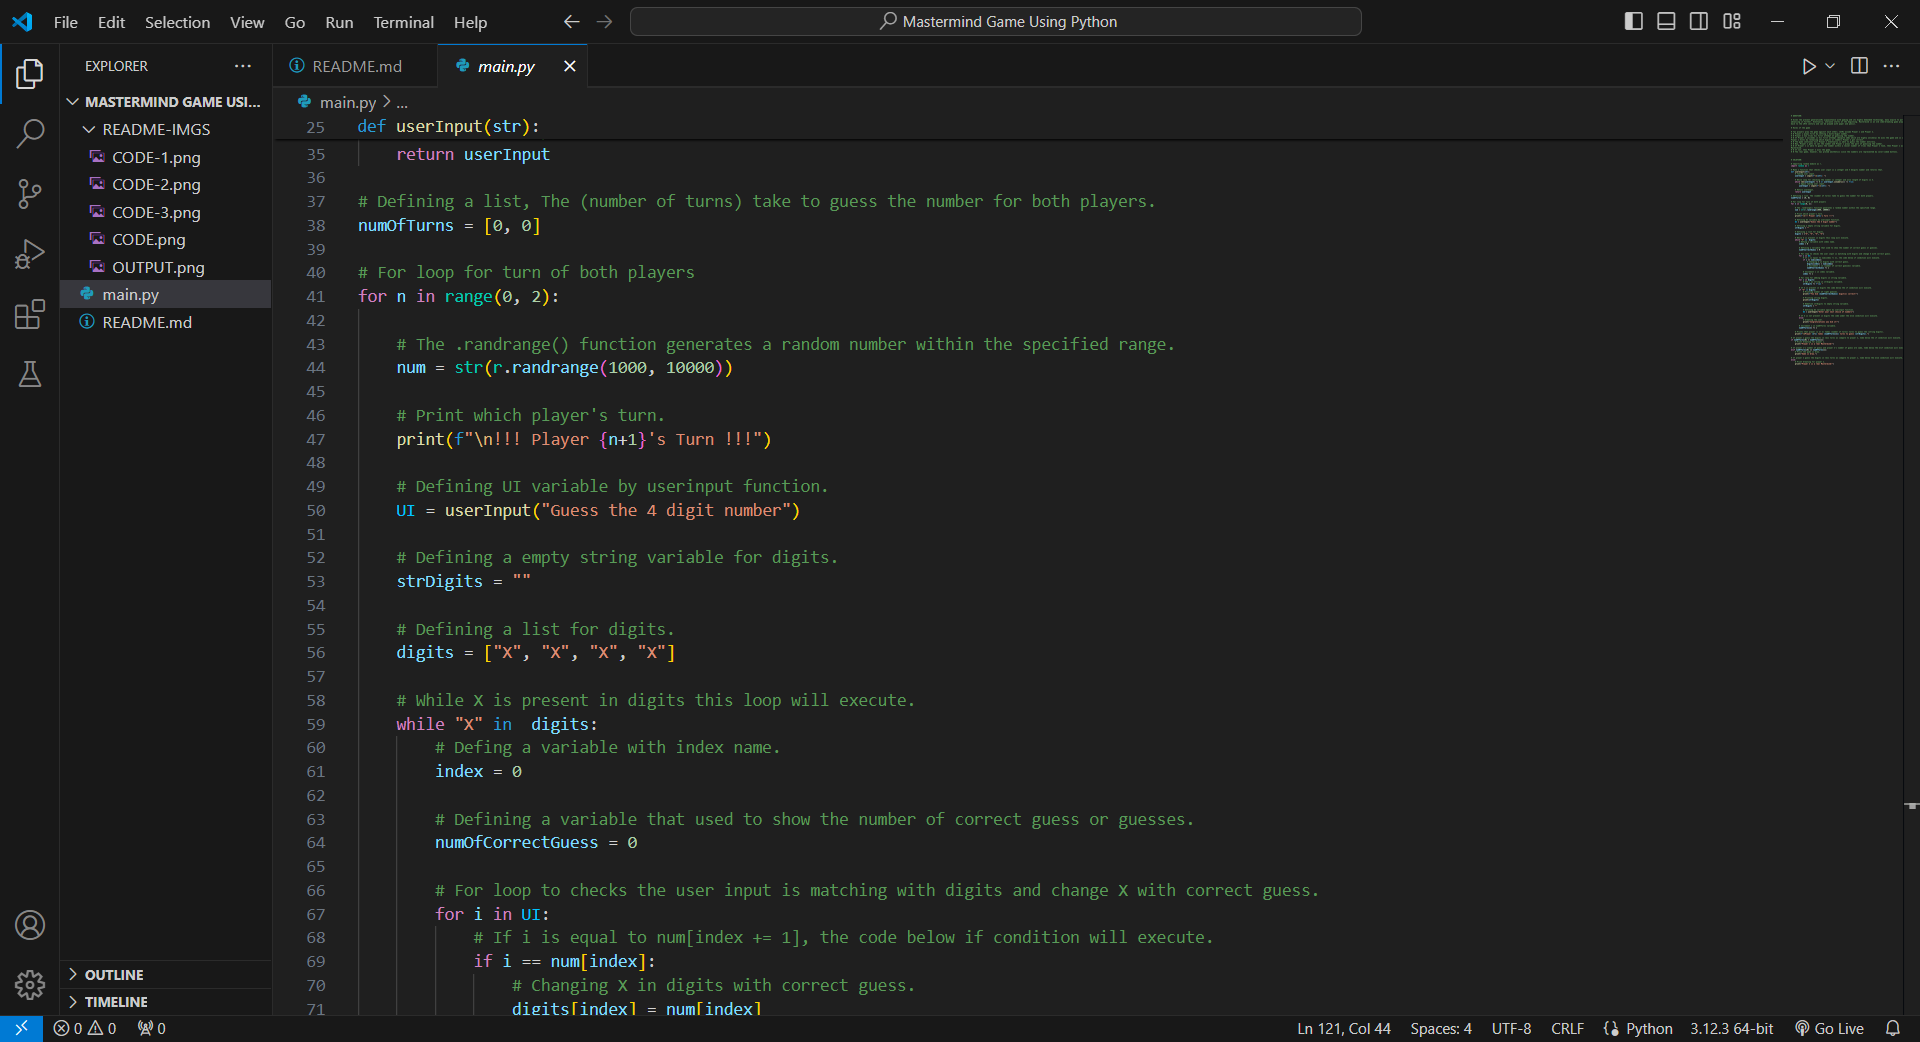Open CODE.png in explorer

pos(165,240)
